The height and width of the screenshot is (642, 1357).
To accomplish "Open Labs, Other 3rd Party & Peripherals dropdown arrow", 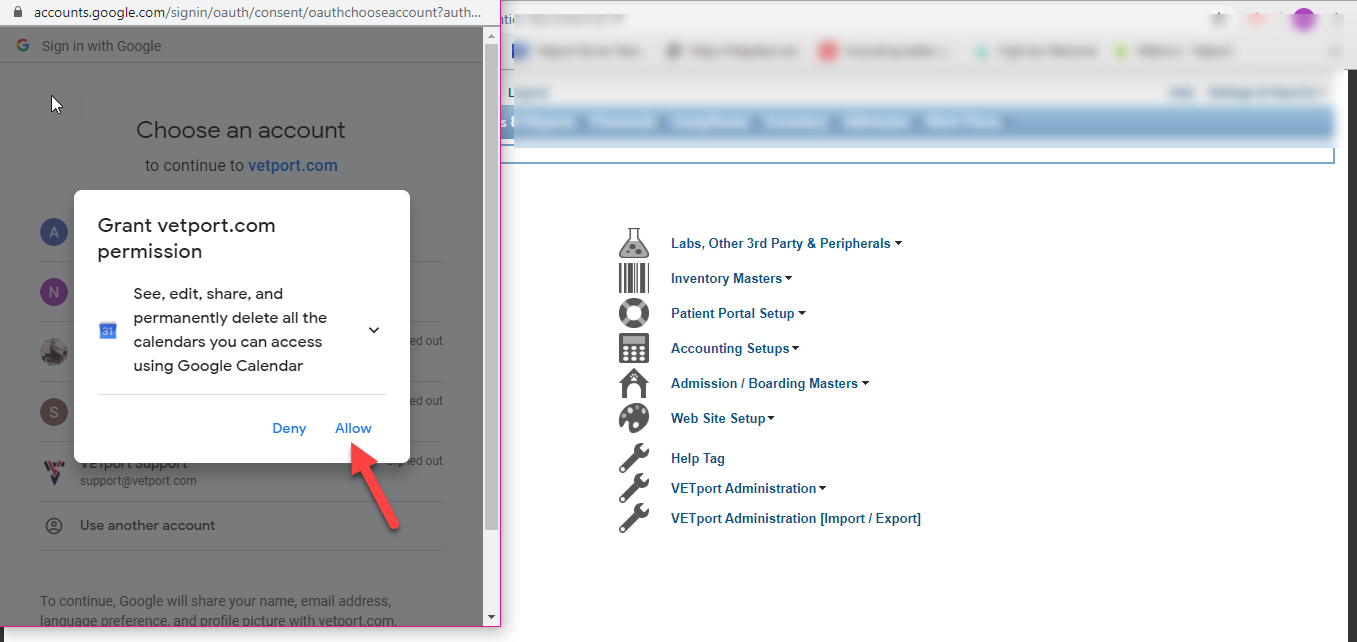I will coord(898,243).
